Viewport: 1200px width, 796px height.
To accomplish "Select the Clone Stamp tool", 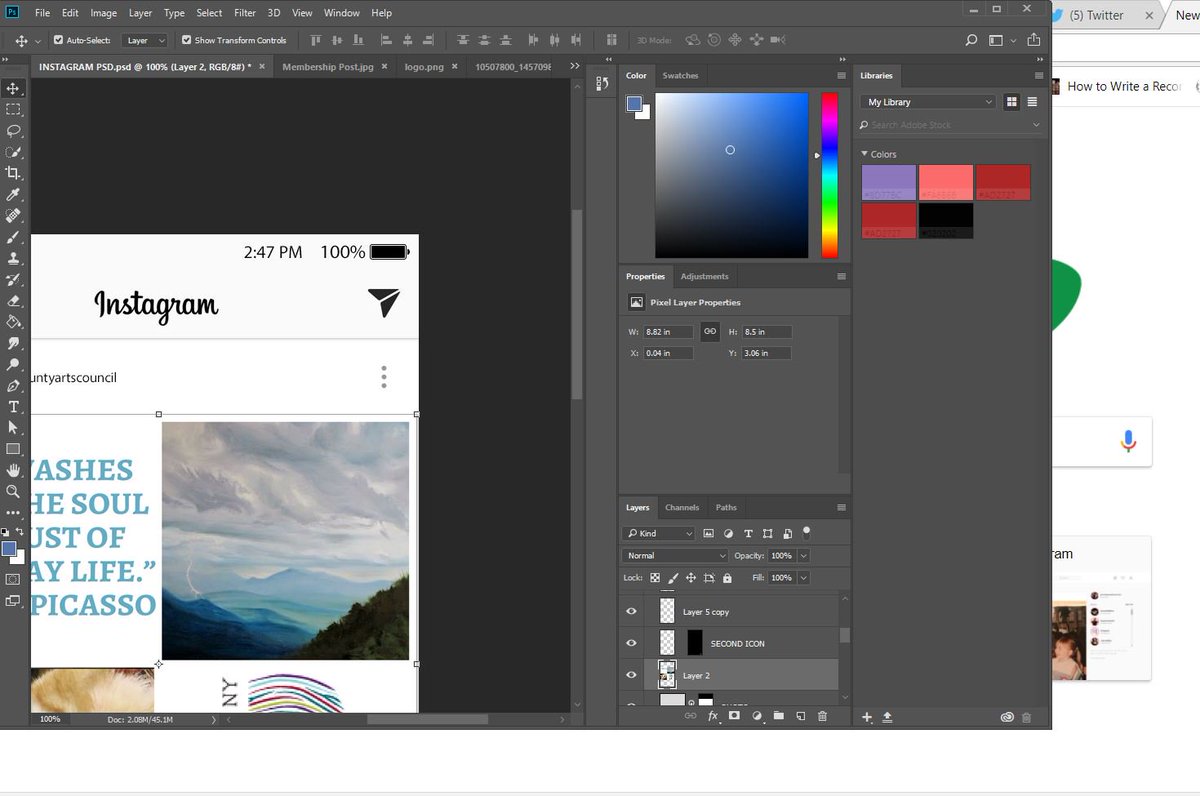I will (x=14, y=258).
